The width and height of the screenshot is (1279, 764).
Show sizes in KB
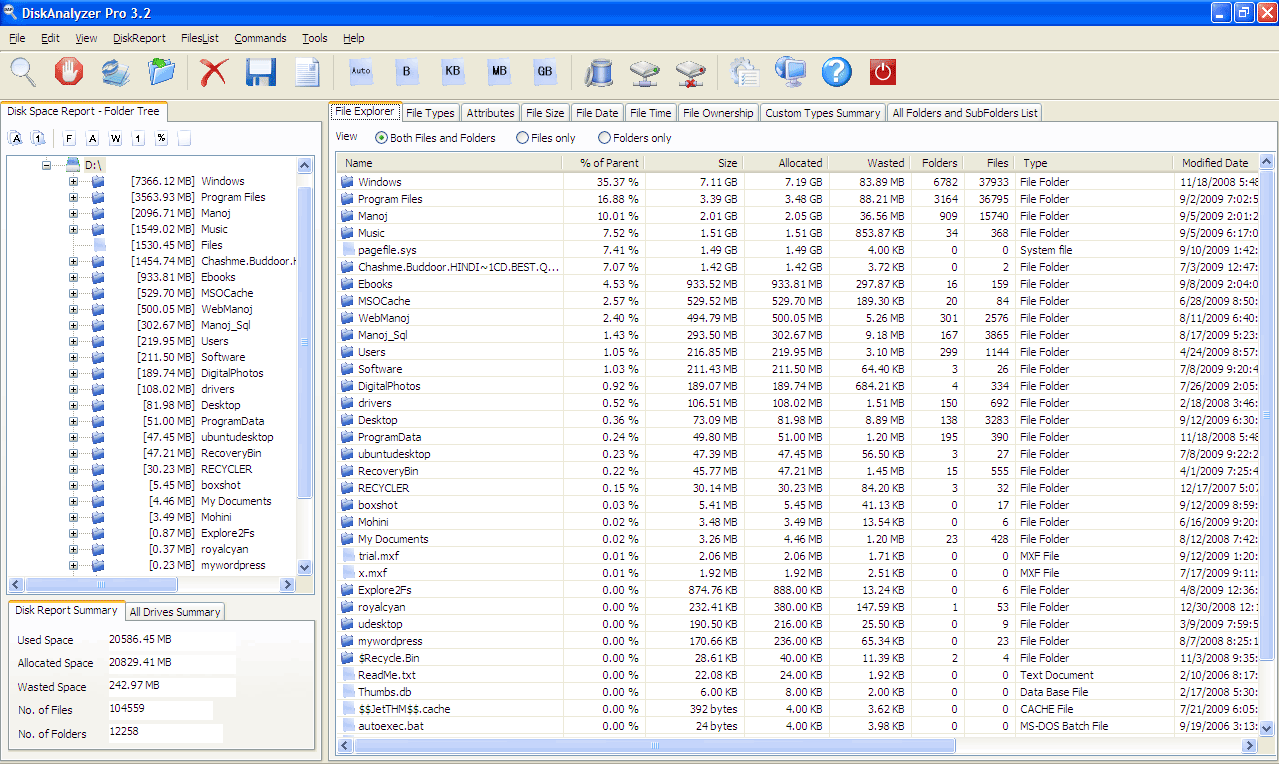(x=453, y=72)
